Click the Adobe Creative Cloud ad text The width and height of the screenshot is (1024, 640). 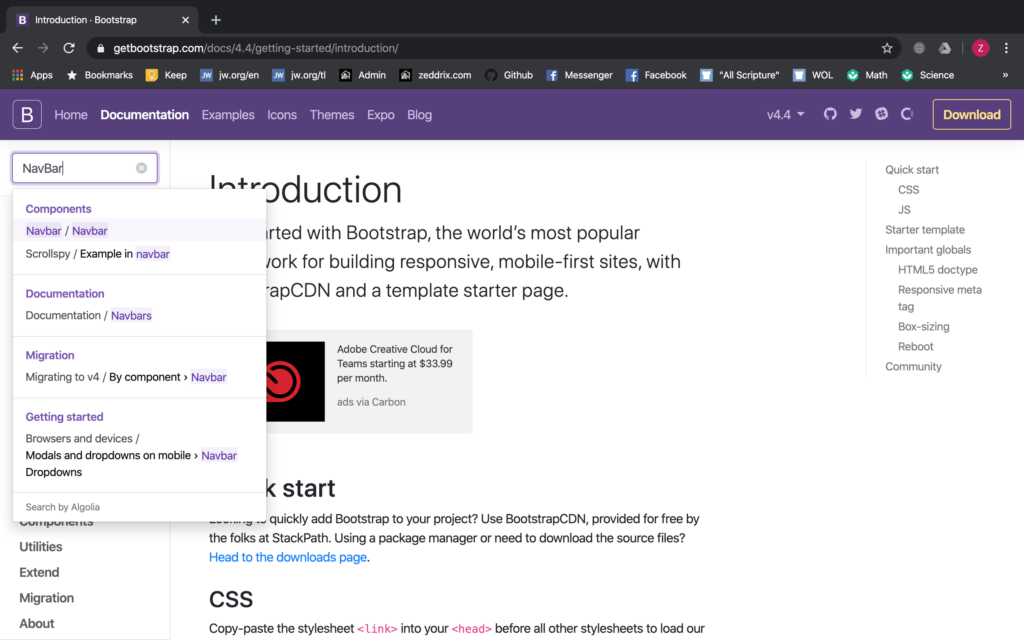394,364
